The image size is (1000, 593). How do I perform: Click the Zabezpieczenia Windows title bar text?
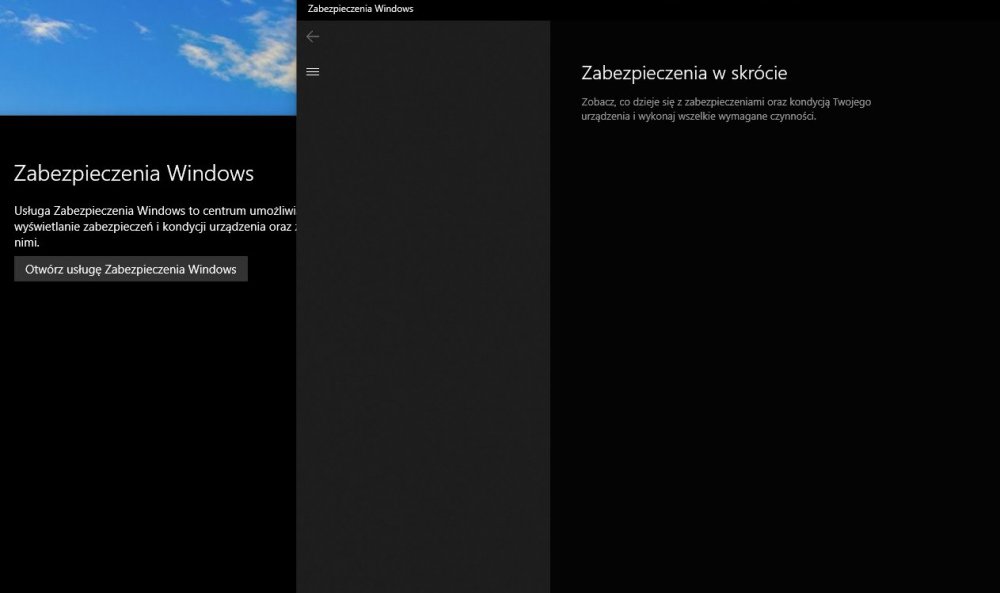click(x=360, y=9)
